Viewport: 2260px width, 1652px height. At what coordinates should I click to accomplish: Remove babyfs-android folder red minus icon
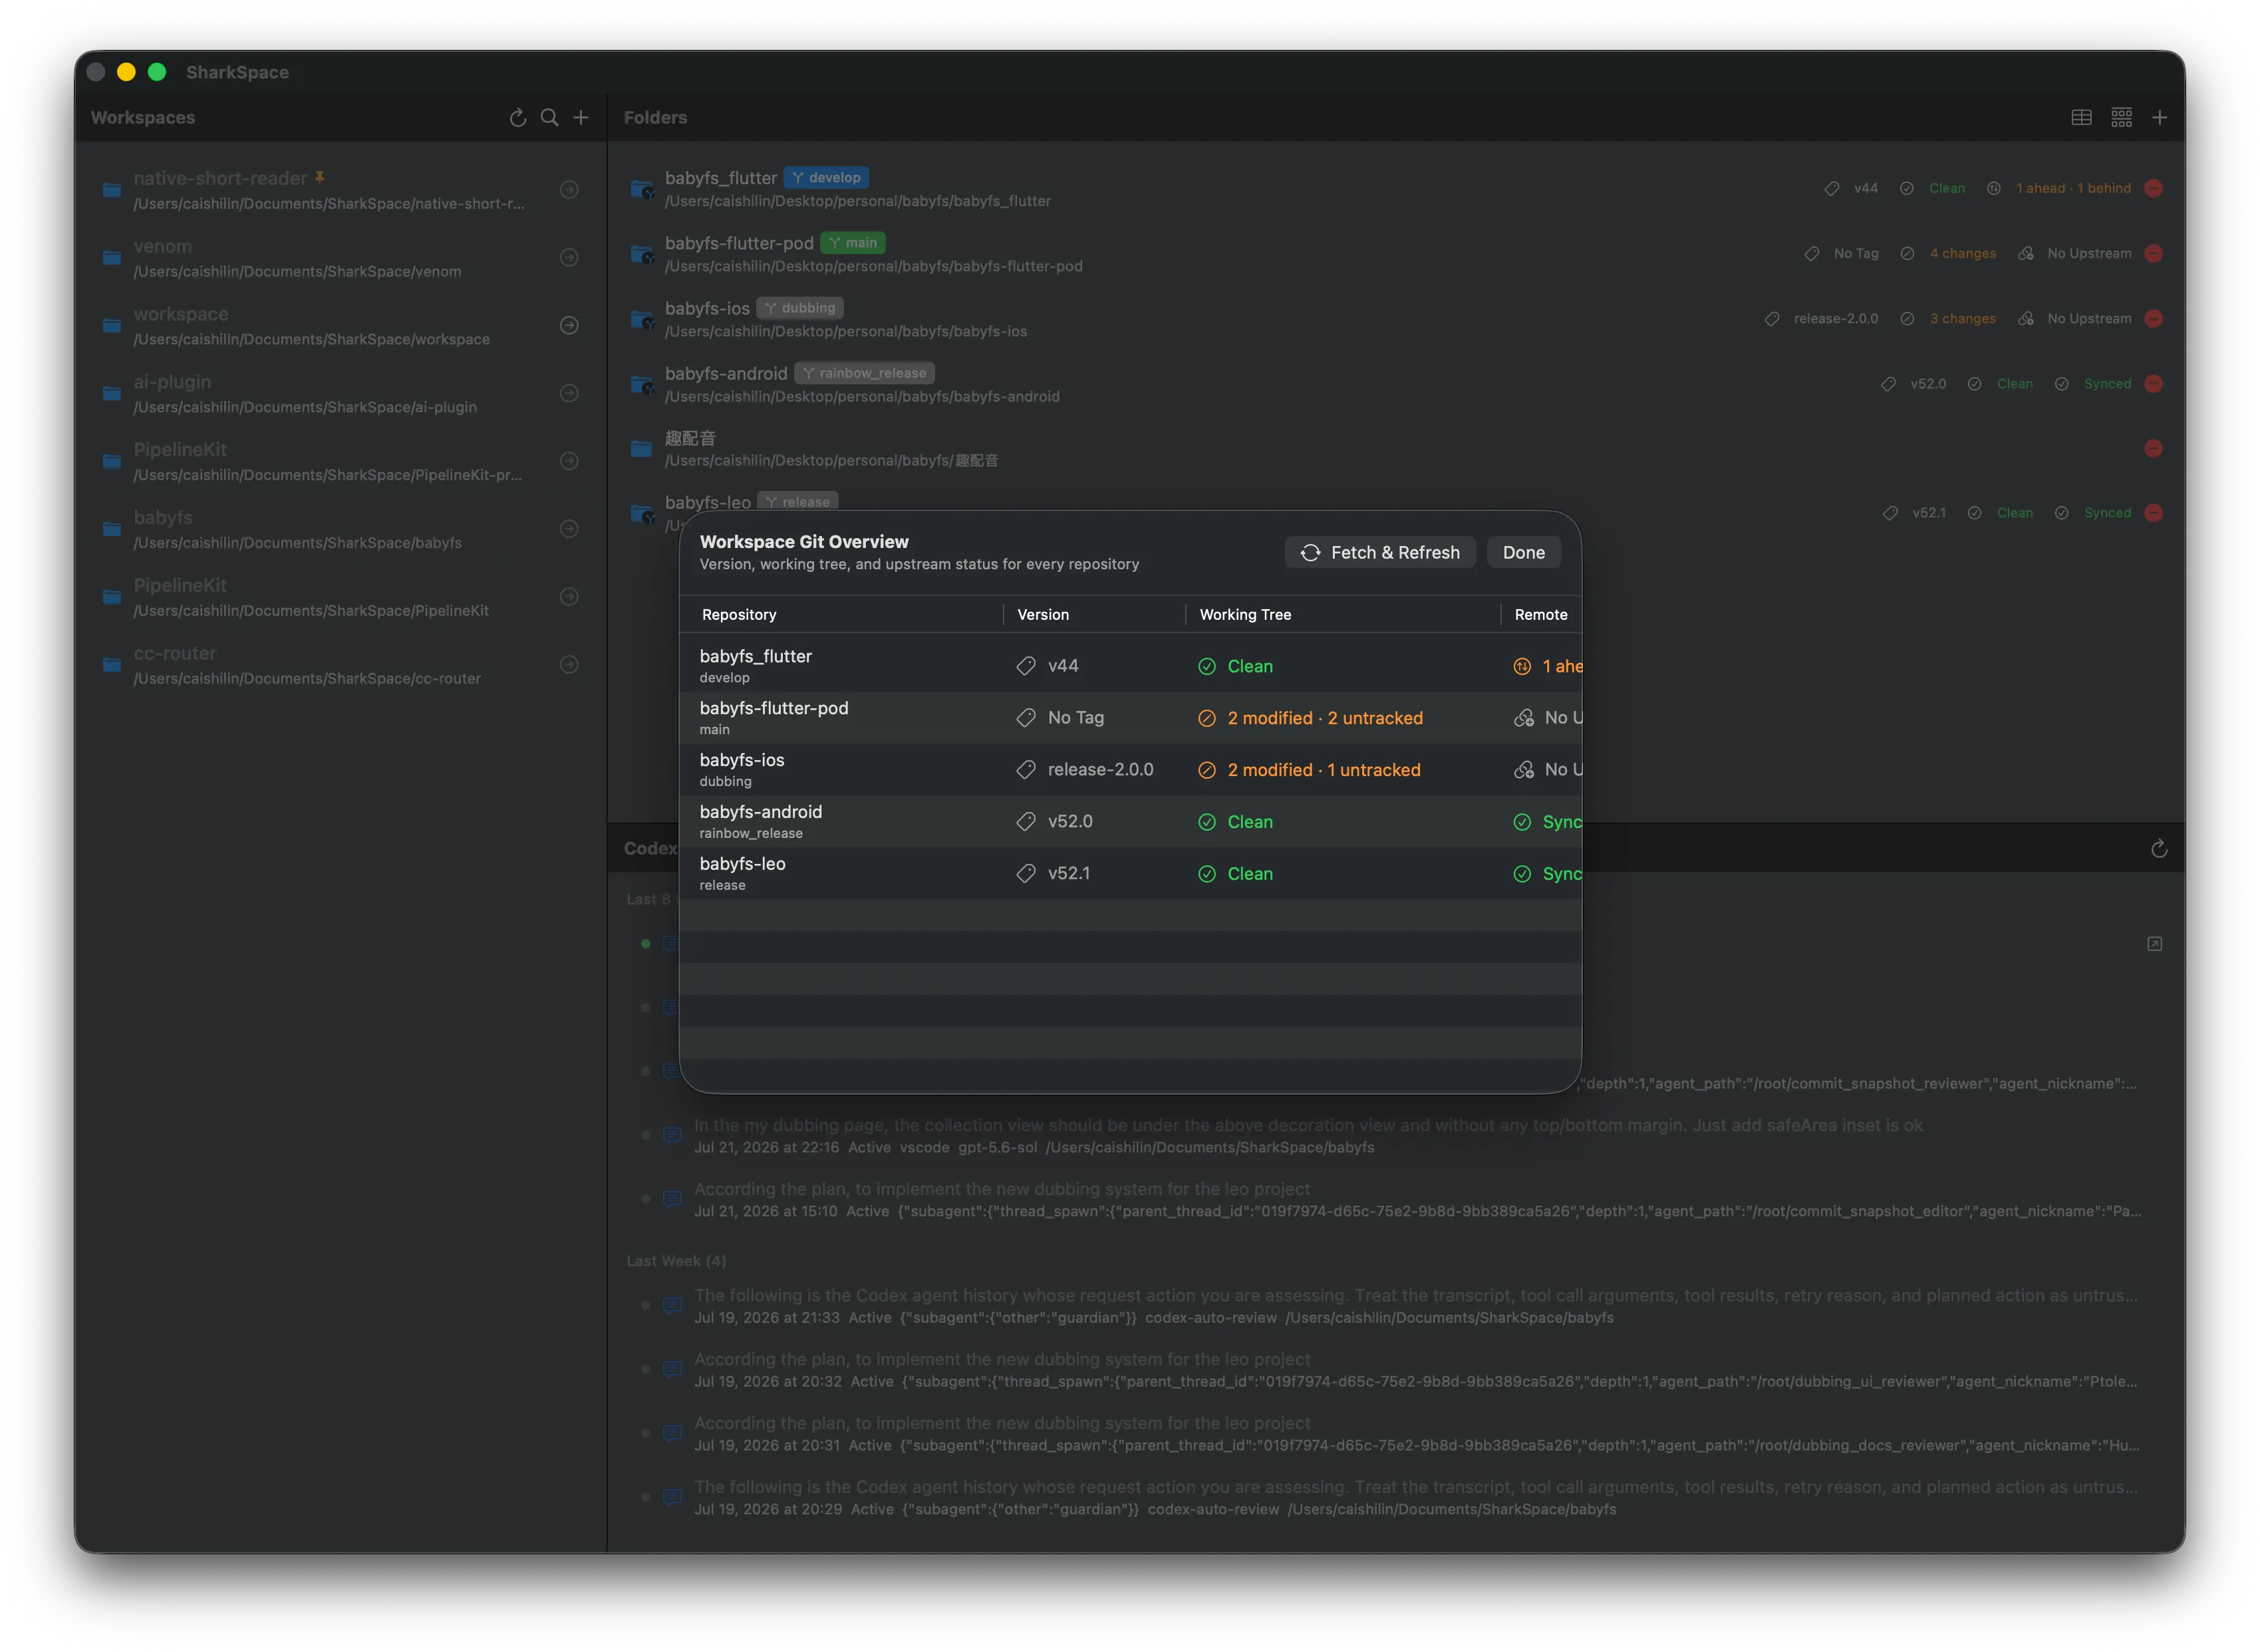2154,384
